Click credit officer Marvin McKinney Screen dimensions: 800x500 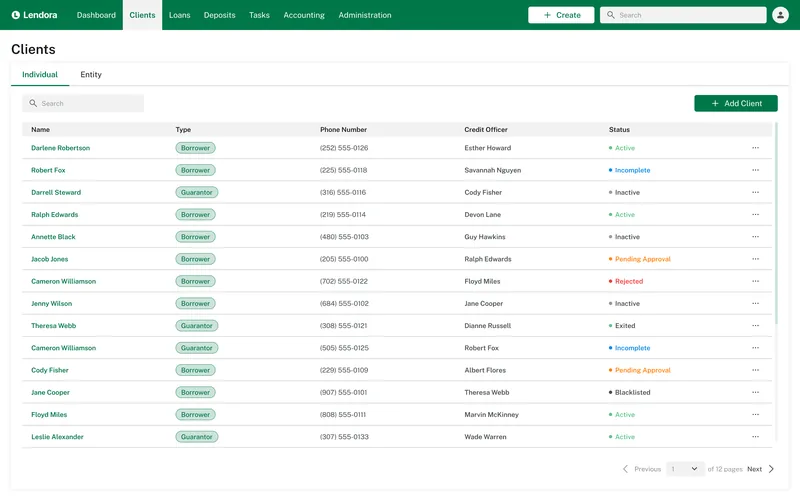tap(491, 414)
